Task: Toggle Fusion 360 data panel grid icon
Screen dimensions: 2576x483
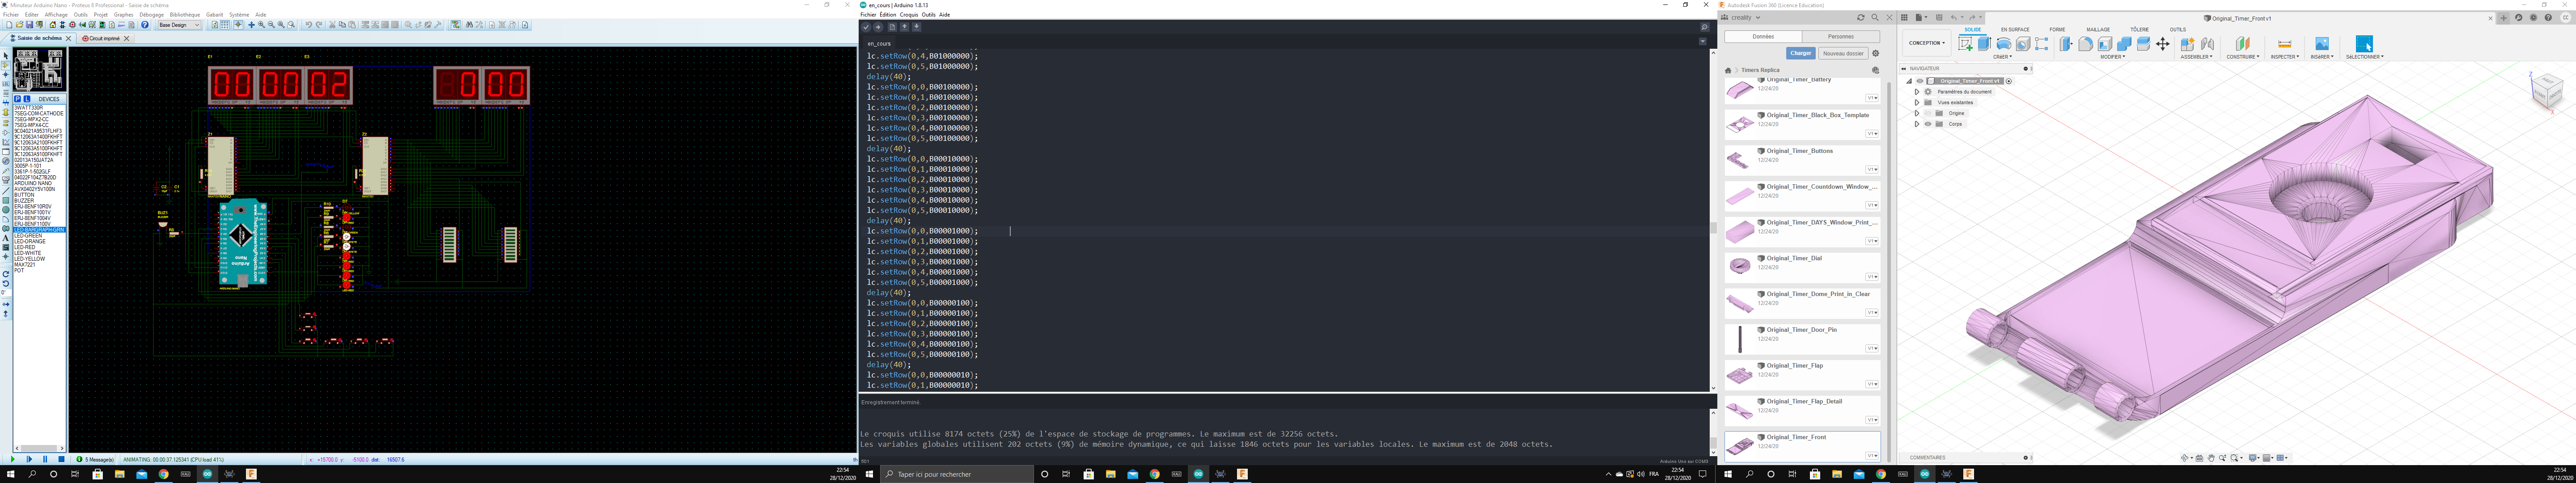Action: point(1904,17)
